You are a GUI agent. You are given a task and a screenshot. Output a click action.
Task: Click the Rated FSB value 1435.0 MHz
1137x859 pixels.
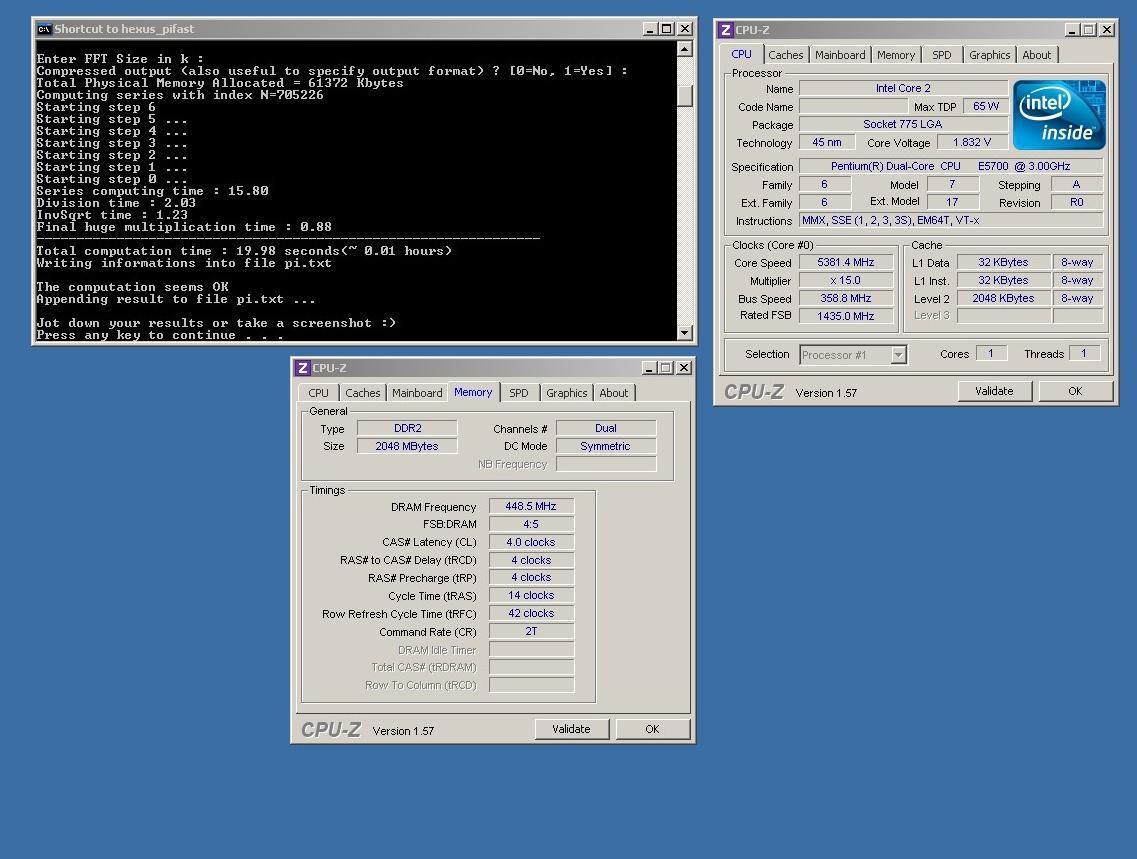pos(845,316)
